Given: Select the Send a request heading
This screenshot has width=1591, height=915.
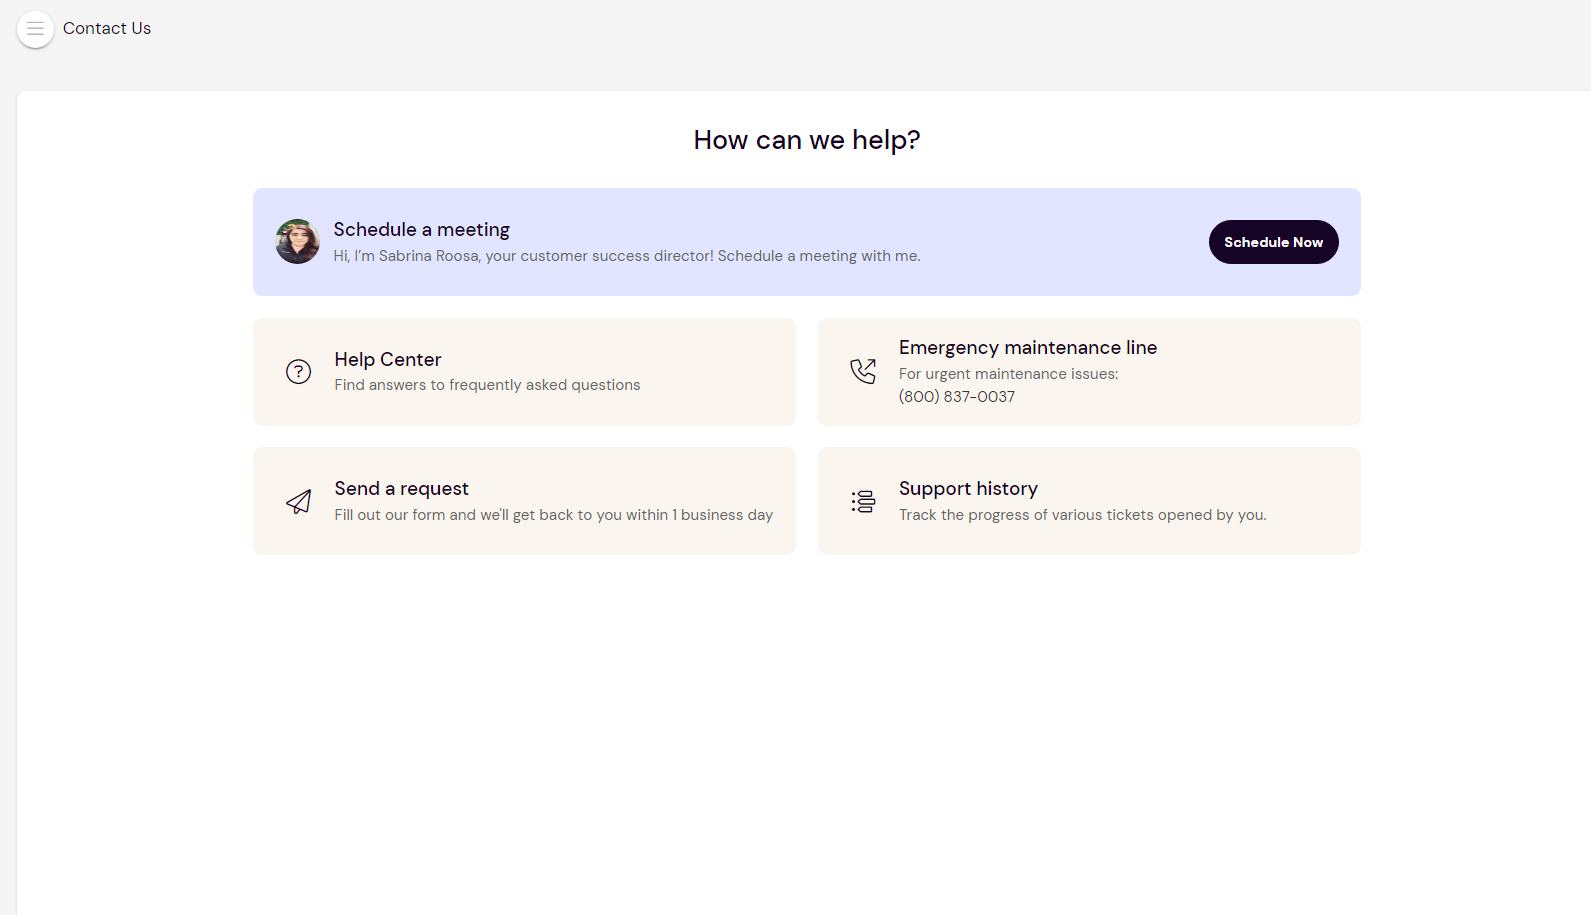Looking at the screenshot, I should click(401, 489).
